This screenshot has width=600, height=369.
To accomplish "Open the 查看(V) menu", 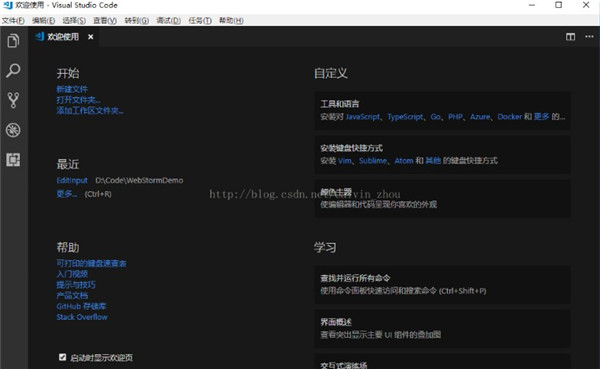I will pyautogui.click(x=105, y=20).
